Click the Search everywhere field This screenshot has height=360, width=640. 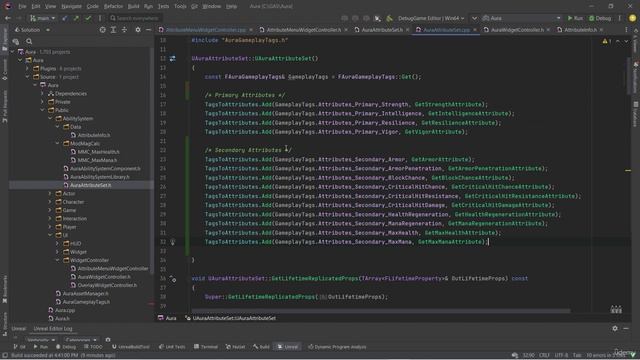pos(135,18)
